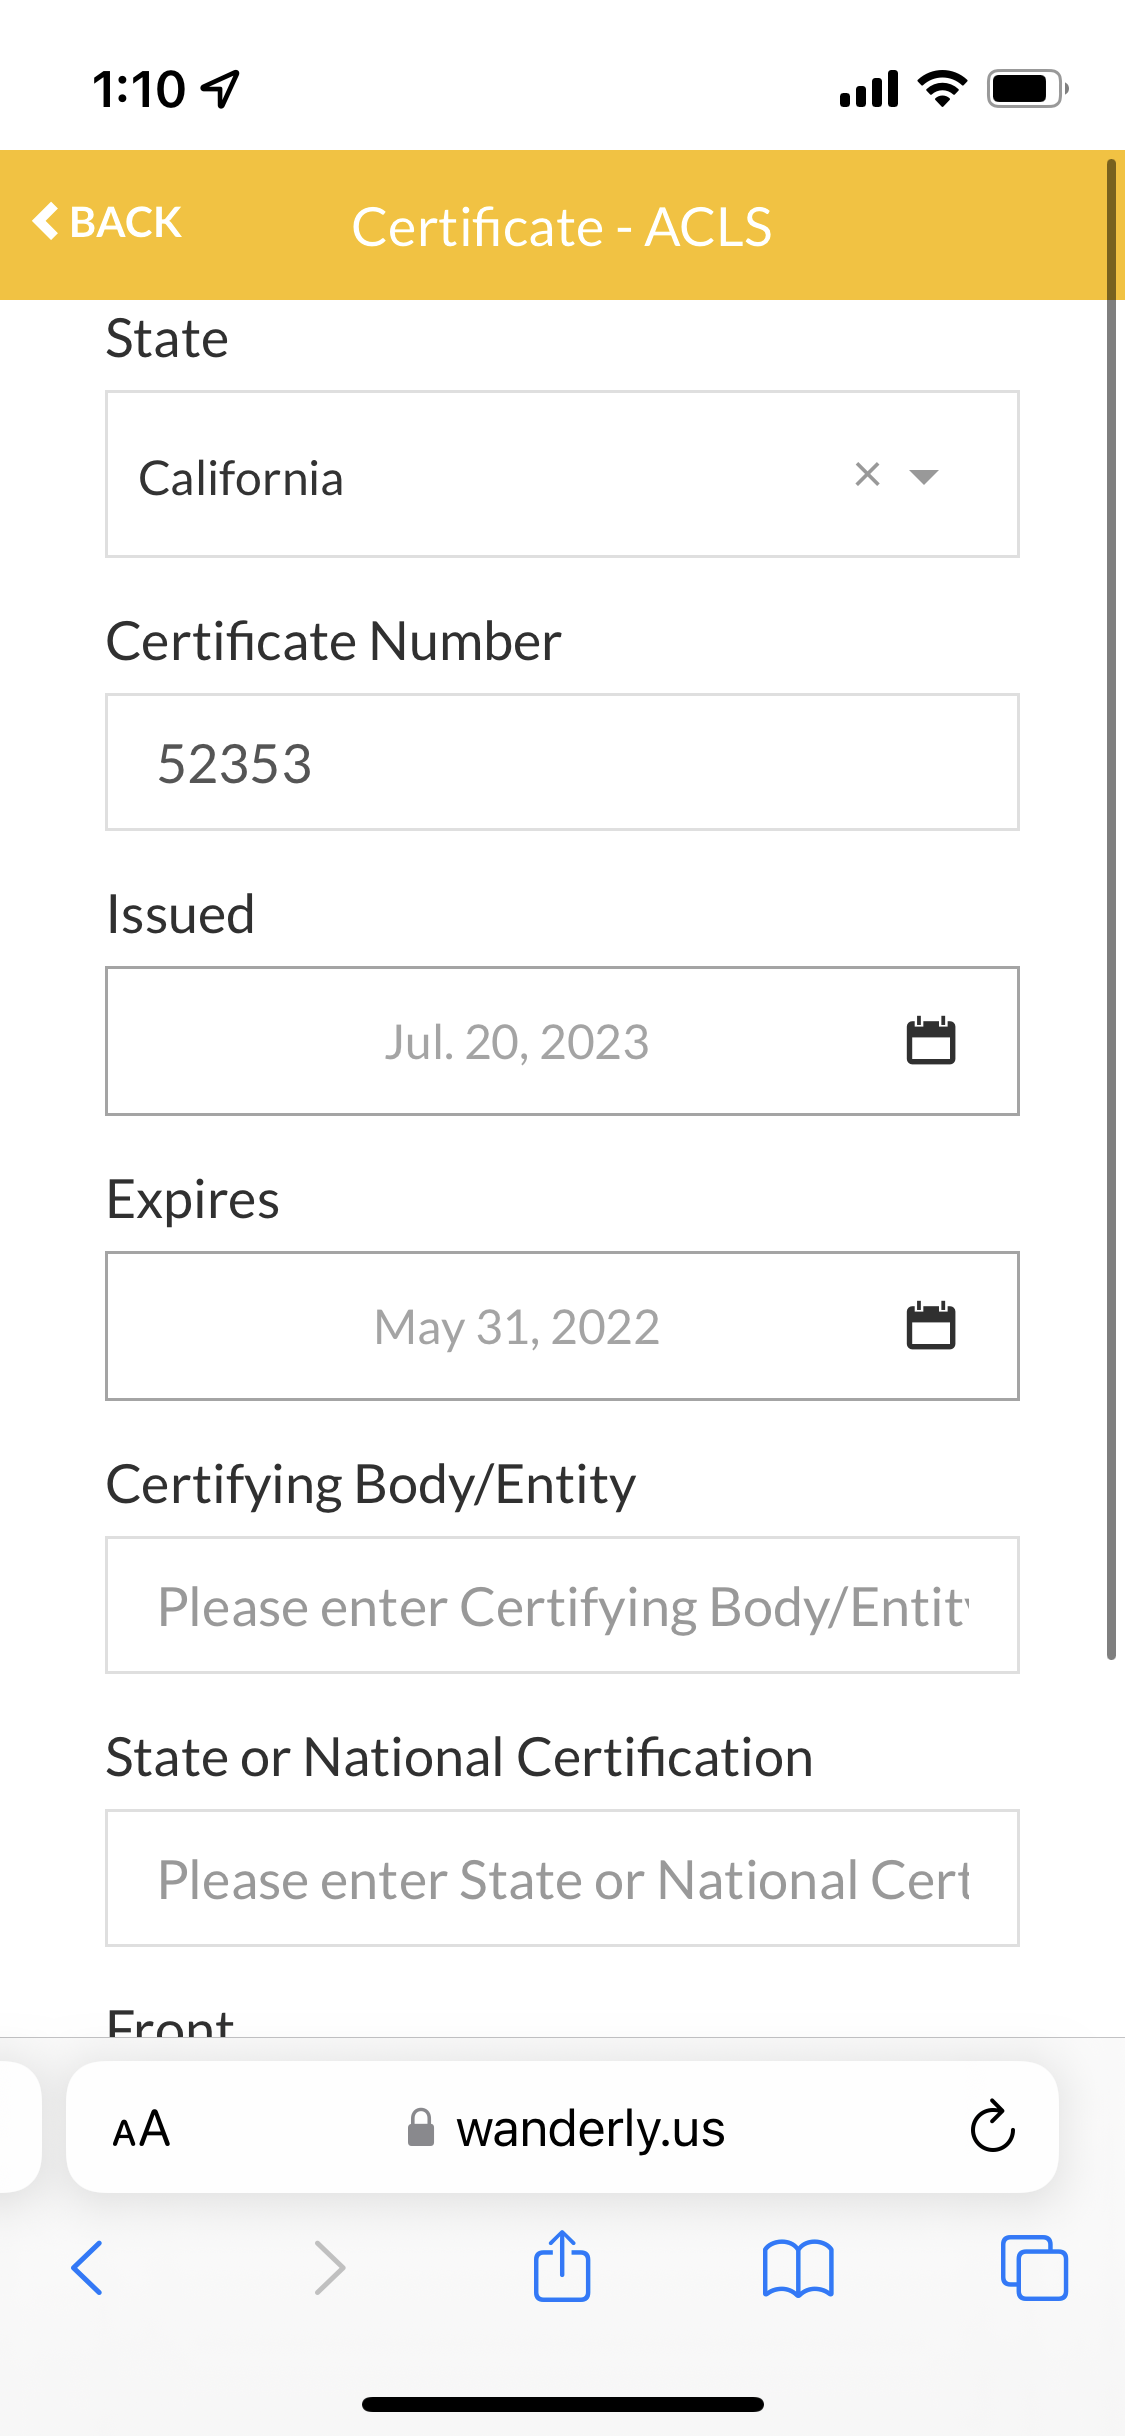
Task: Reload the page with the refresh icon
Action: pyautogui.click(x=992, y=2127)
